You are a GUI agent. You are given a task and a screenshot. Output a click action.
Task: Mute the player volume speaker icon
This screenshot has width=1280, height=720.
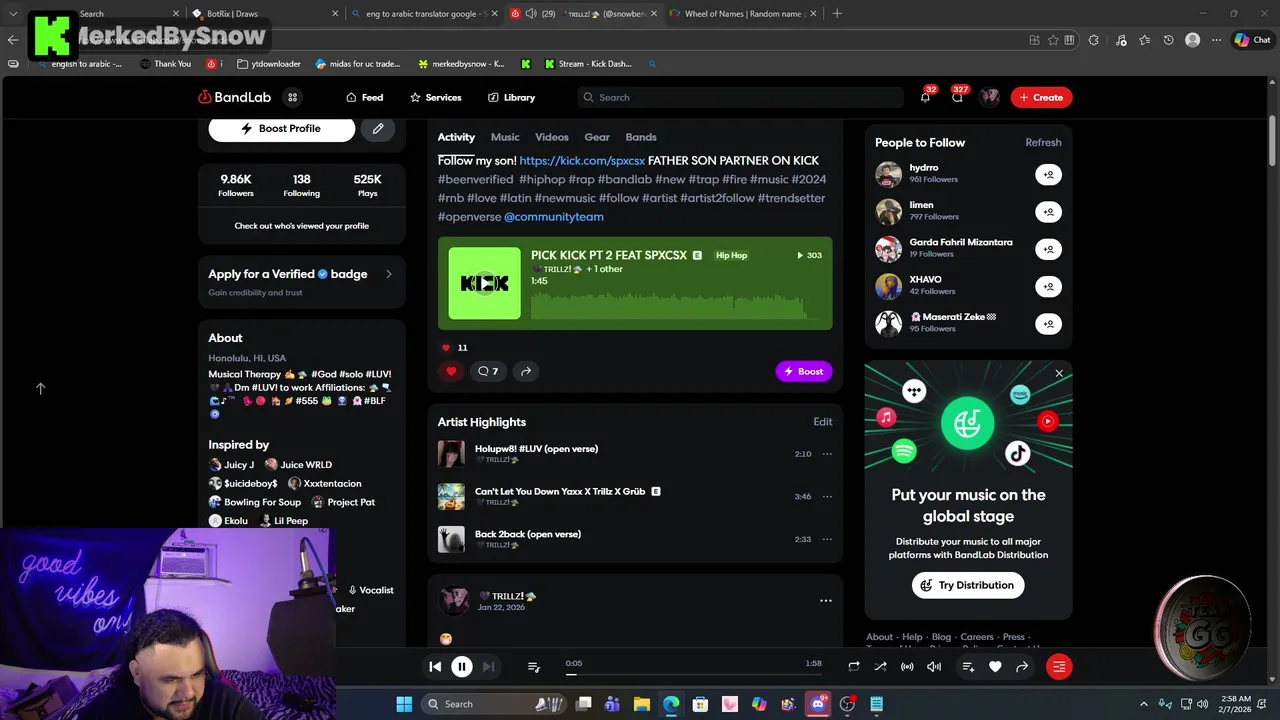(934, 667)
